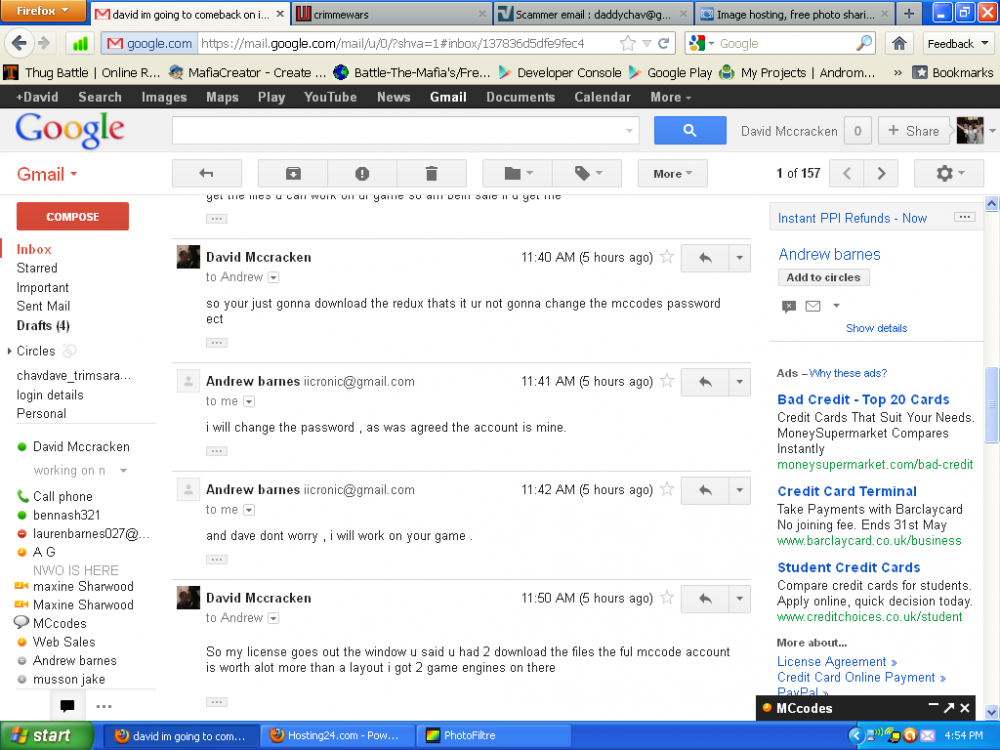Click the blue Google search button
The width and height of the screenshot is (1000, 750).
point(689,131)
